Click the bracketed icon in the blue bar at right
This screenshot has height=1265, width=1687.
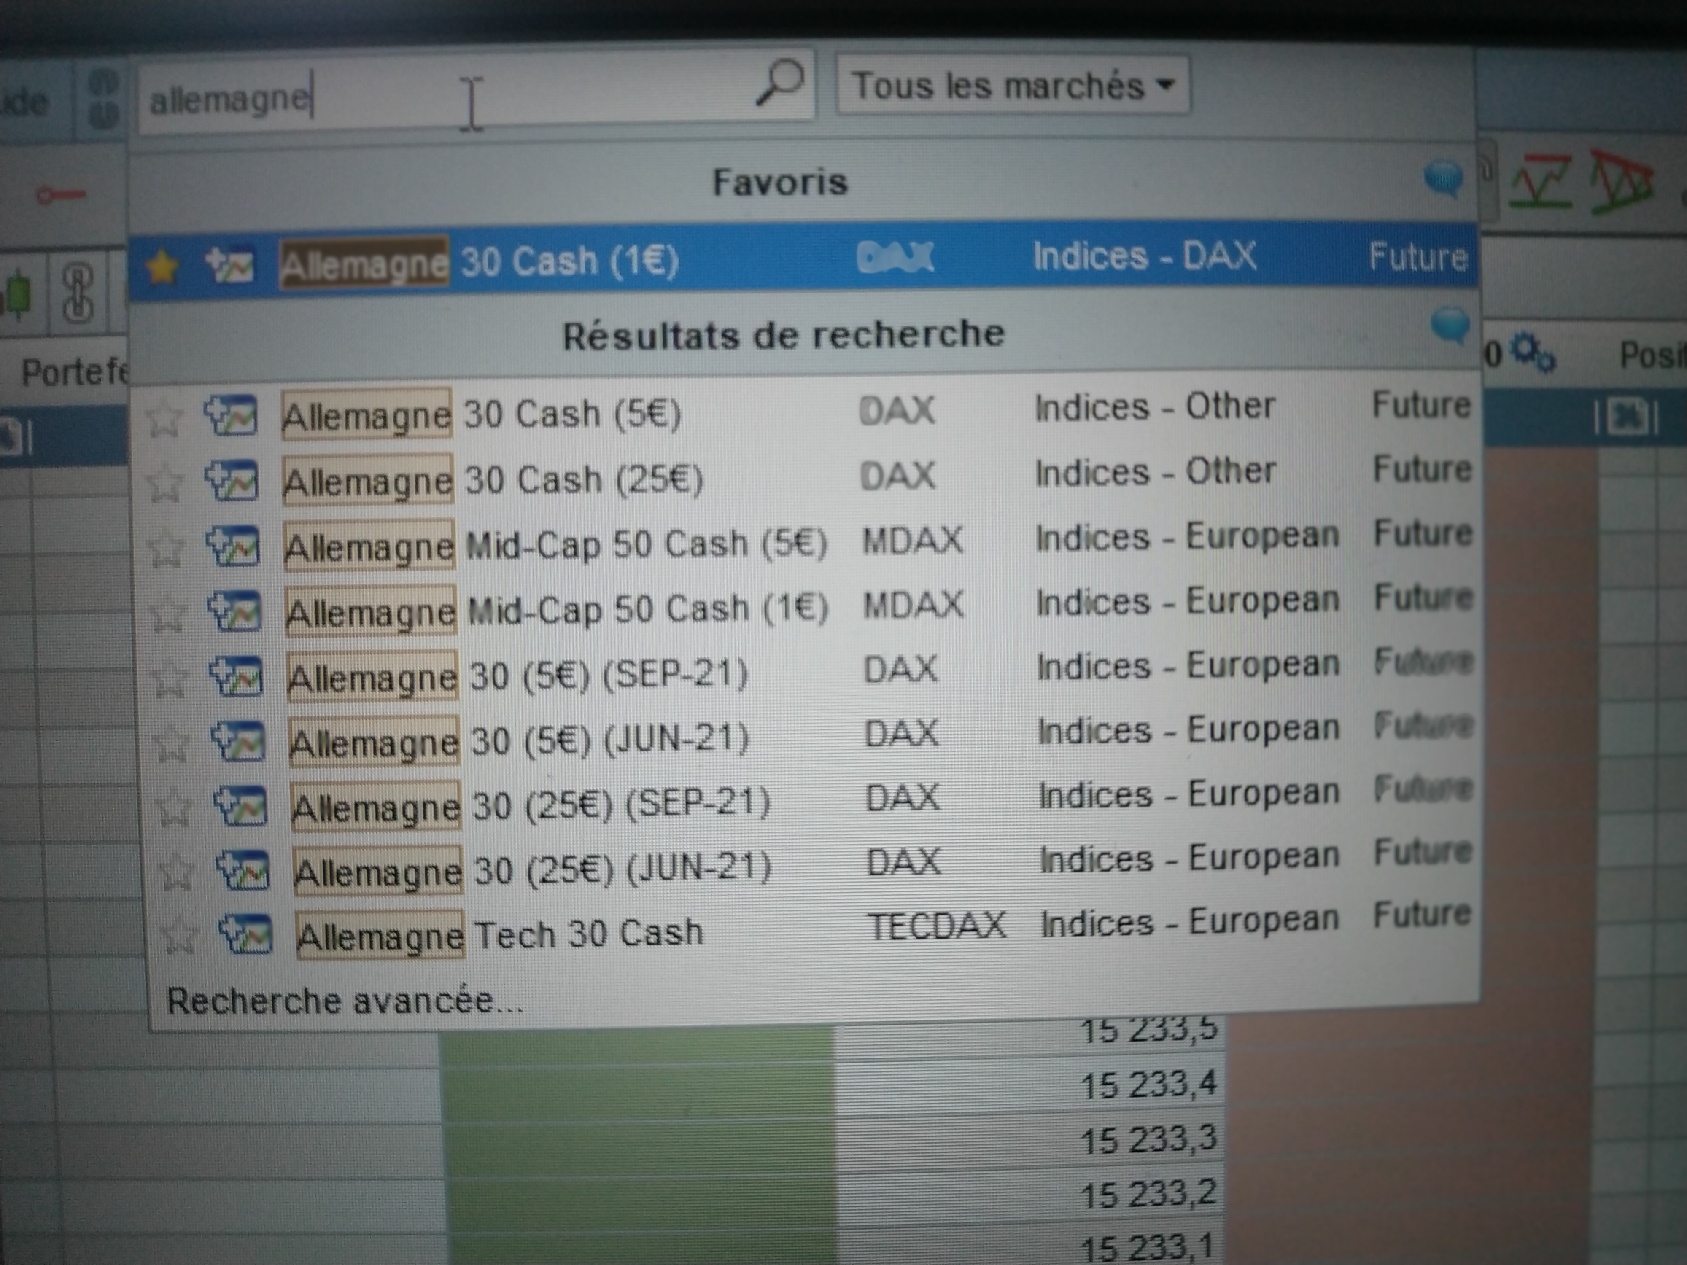pyautogui.click(x=1627, y=417)
